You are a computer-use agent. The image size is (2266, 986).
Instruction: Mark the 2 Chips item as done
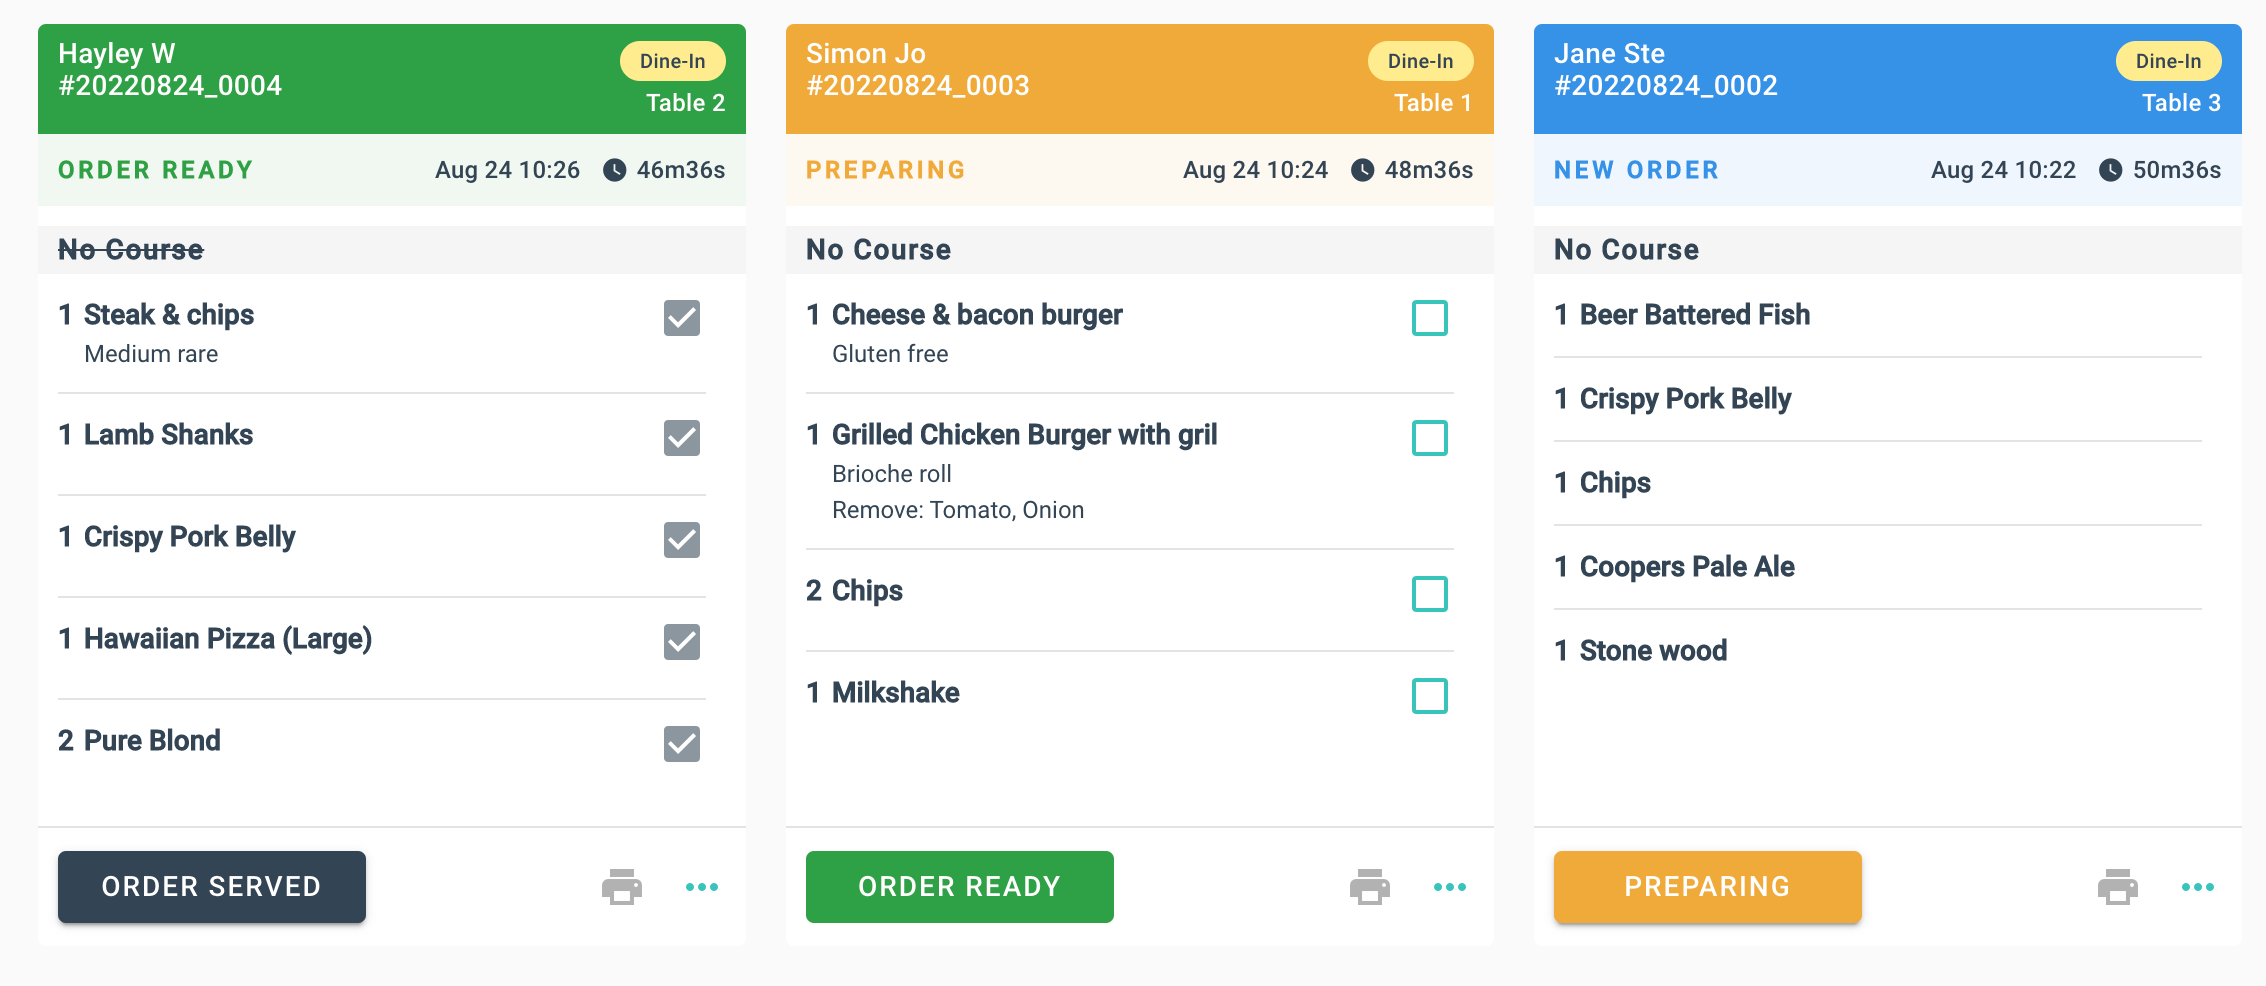coord(1430,594)
